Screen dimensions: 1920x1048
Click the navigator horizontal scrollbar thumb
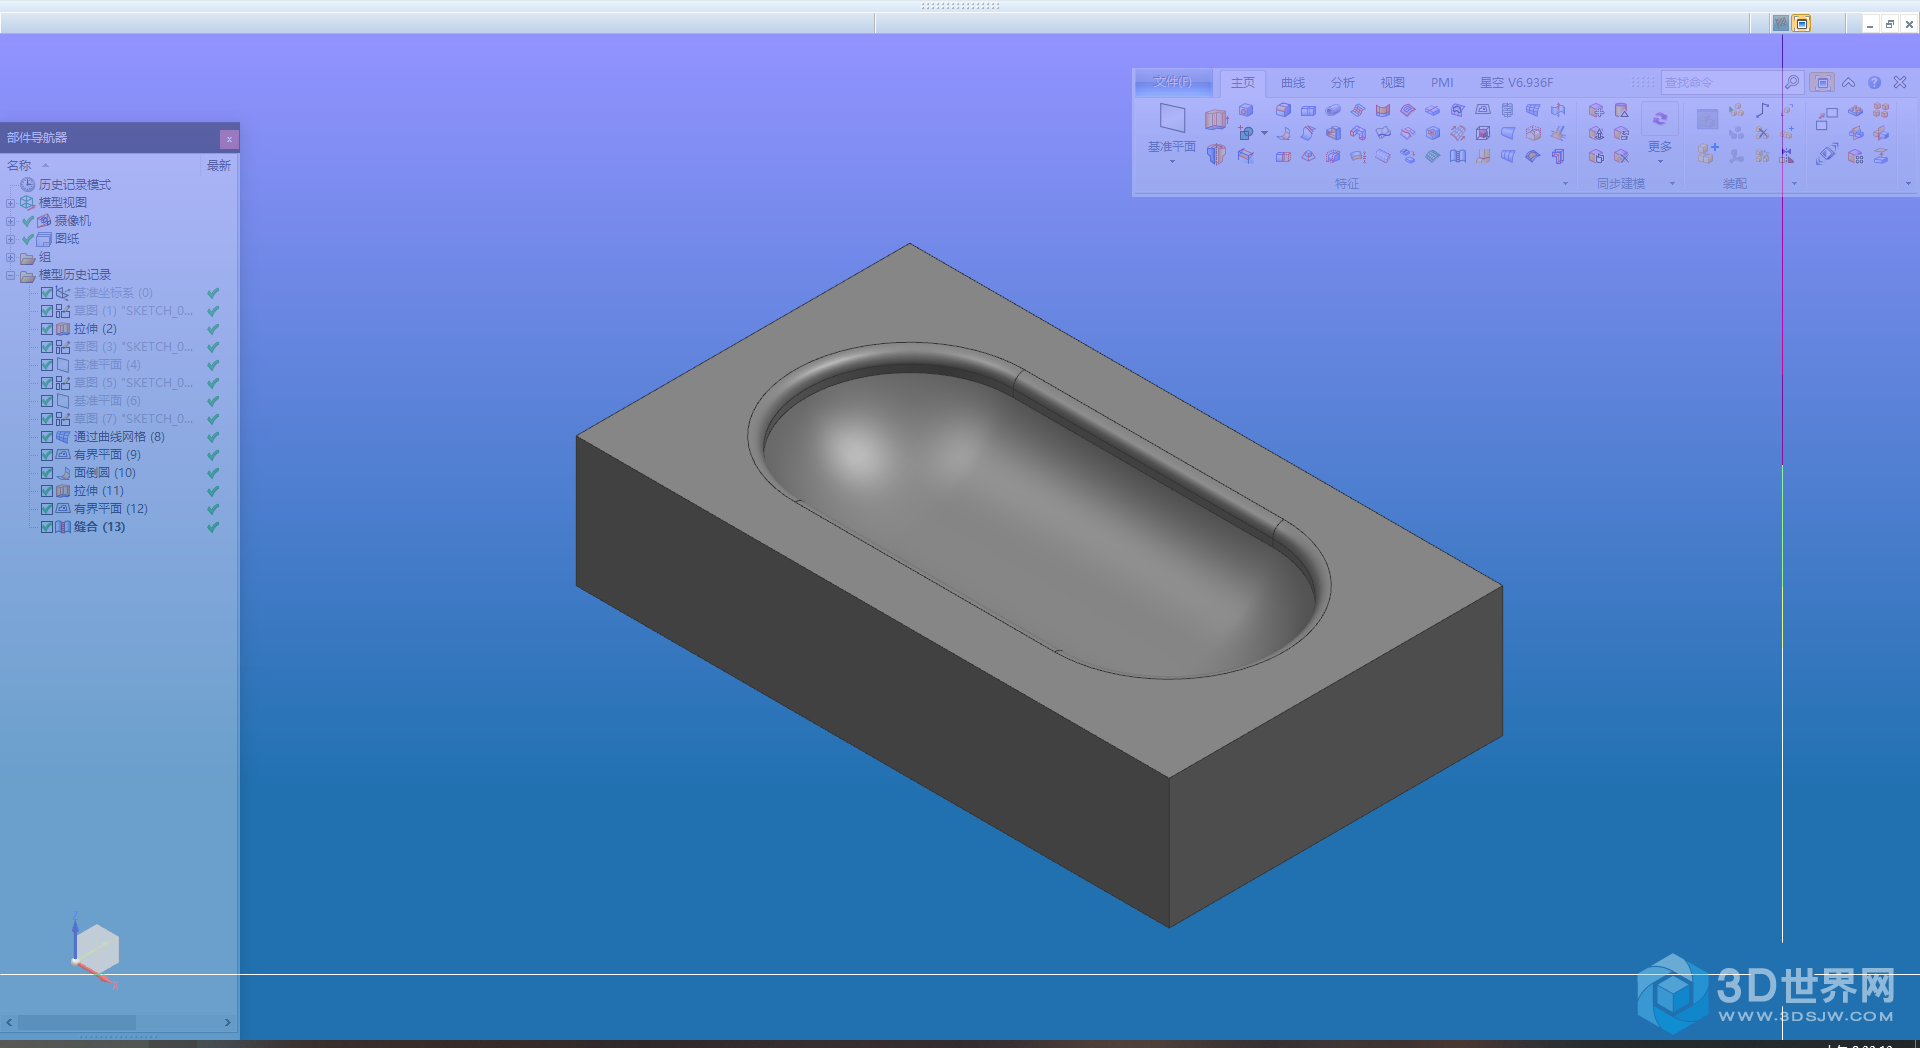click(77, 1022)
